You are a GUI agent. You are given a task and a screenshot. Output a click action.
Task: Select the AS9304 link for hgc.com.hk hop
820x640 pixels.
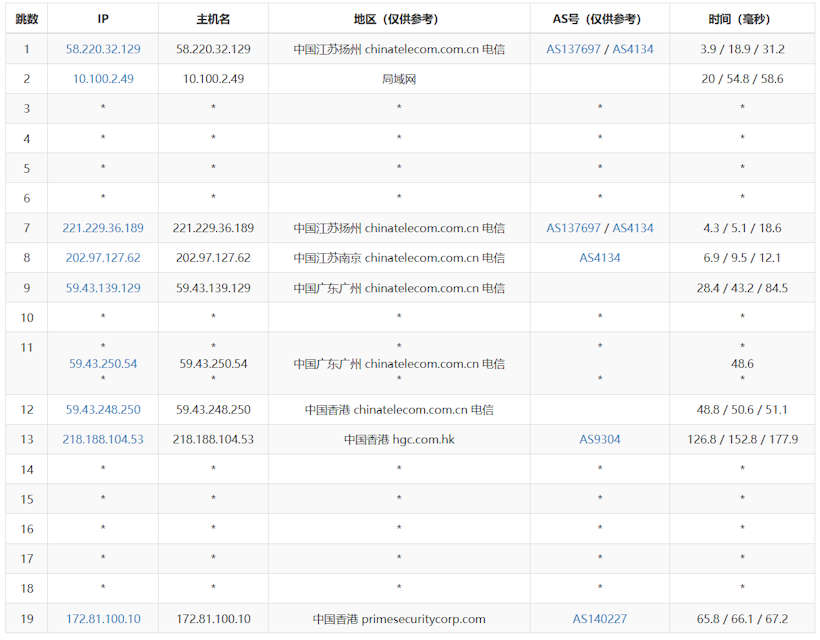[597, 439]
